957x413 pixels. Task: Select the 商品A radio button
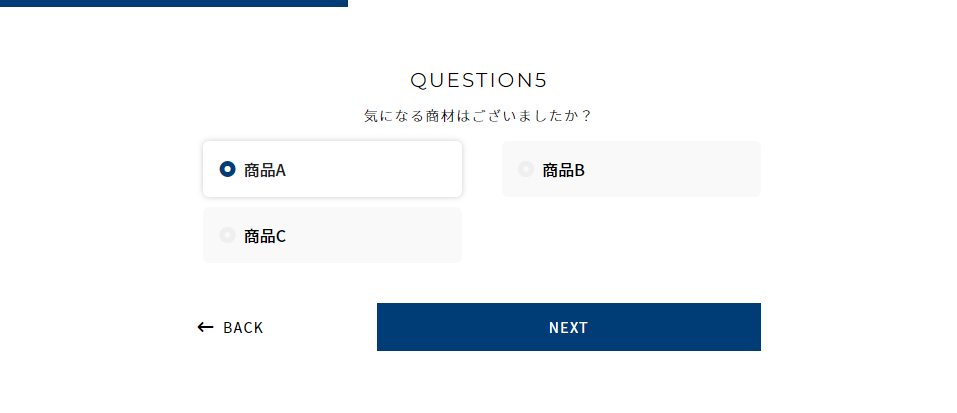pos(228,170)
